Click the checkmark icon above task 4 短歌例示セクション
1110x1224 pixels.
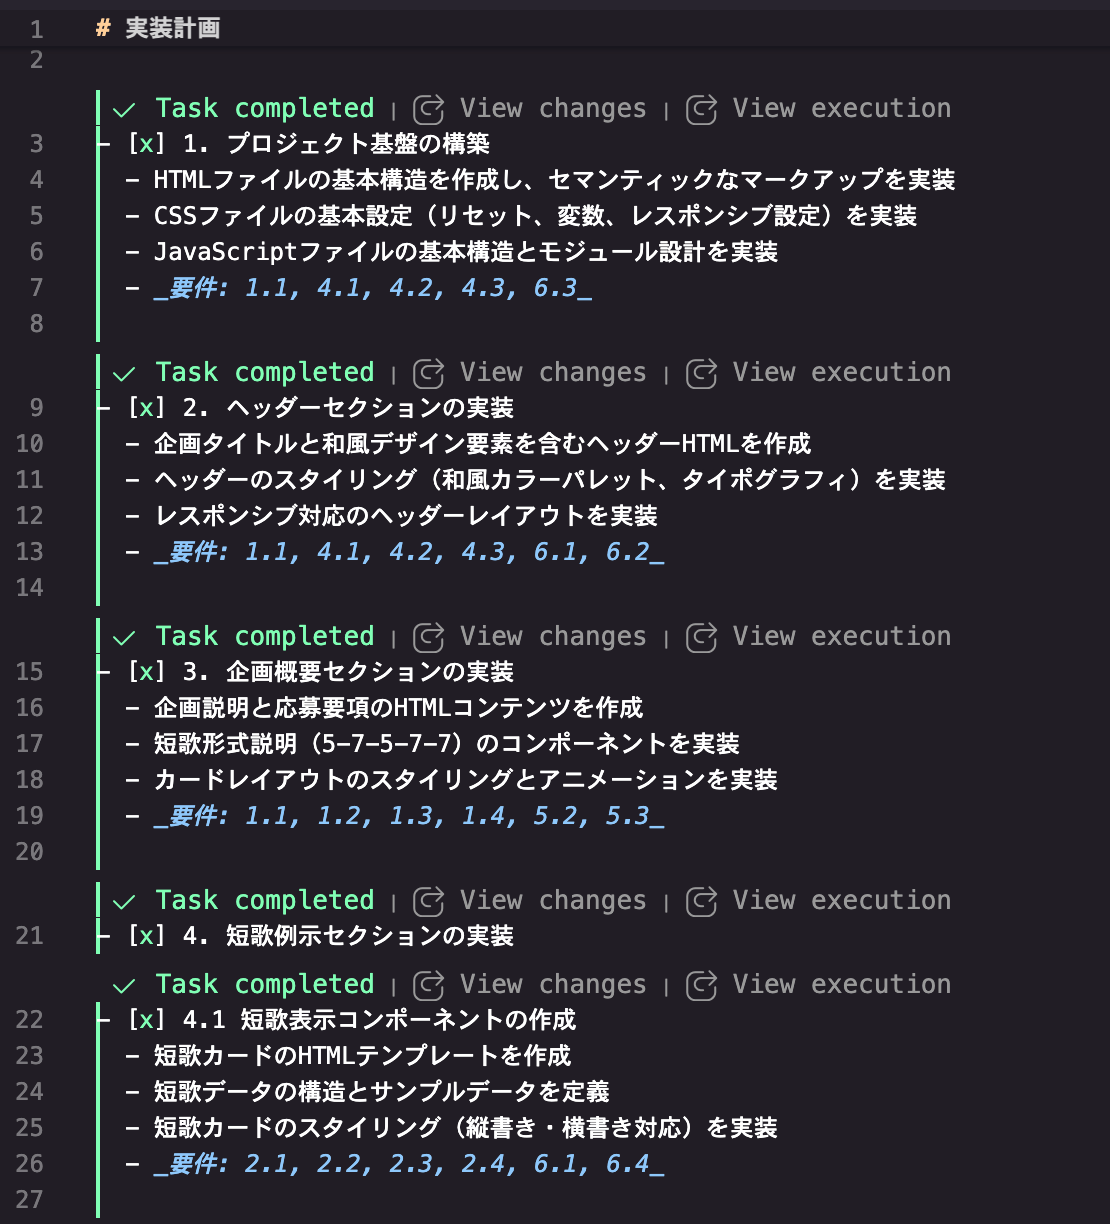(124, 902)
